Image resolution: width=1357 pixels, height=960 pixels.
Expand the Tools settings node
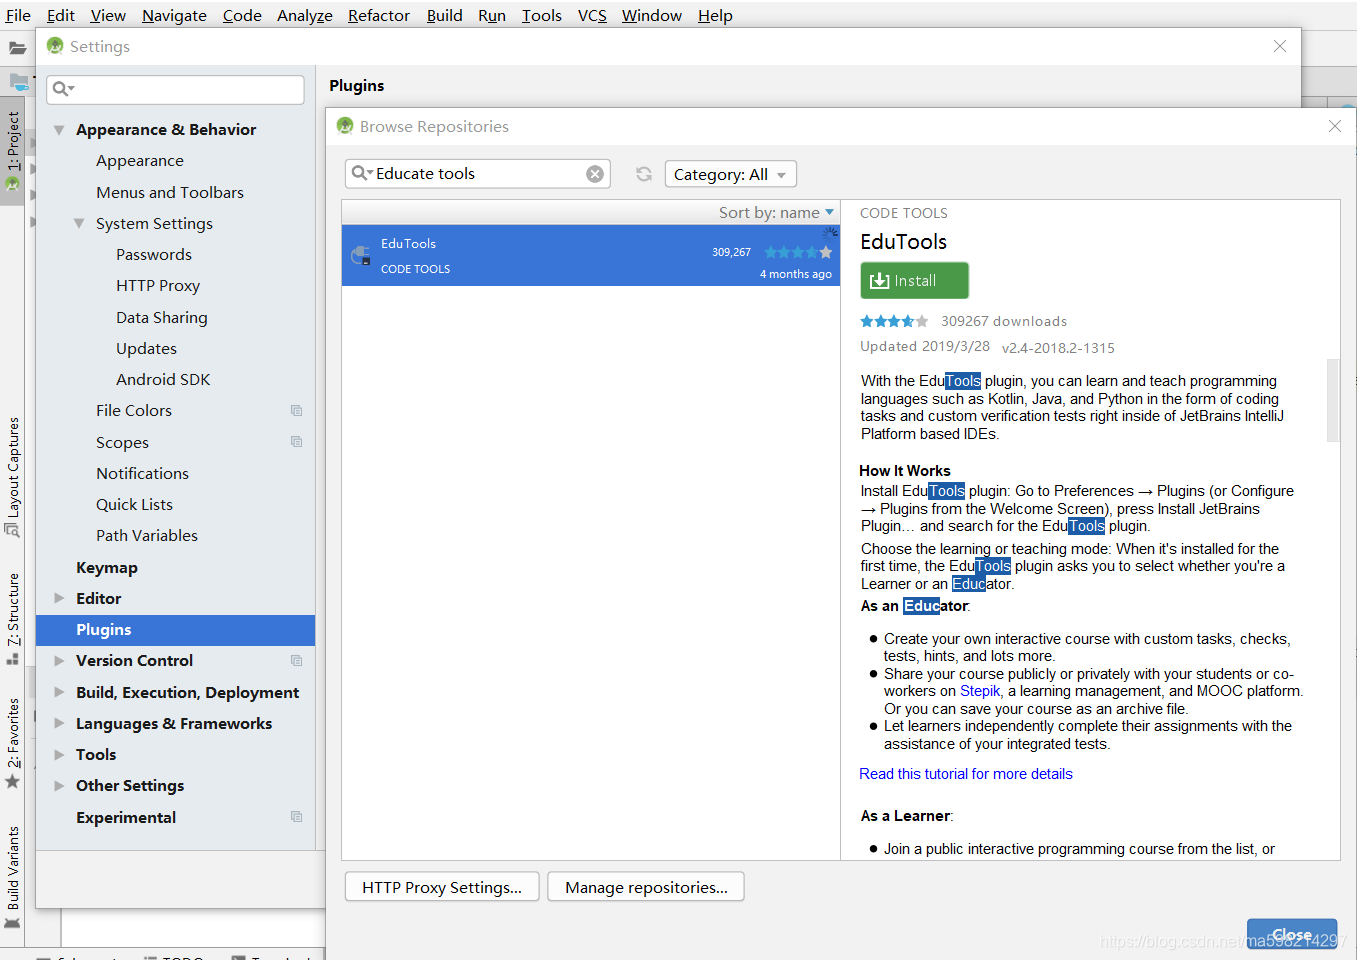coord(59,755)
